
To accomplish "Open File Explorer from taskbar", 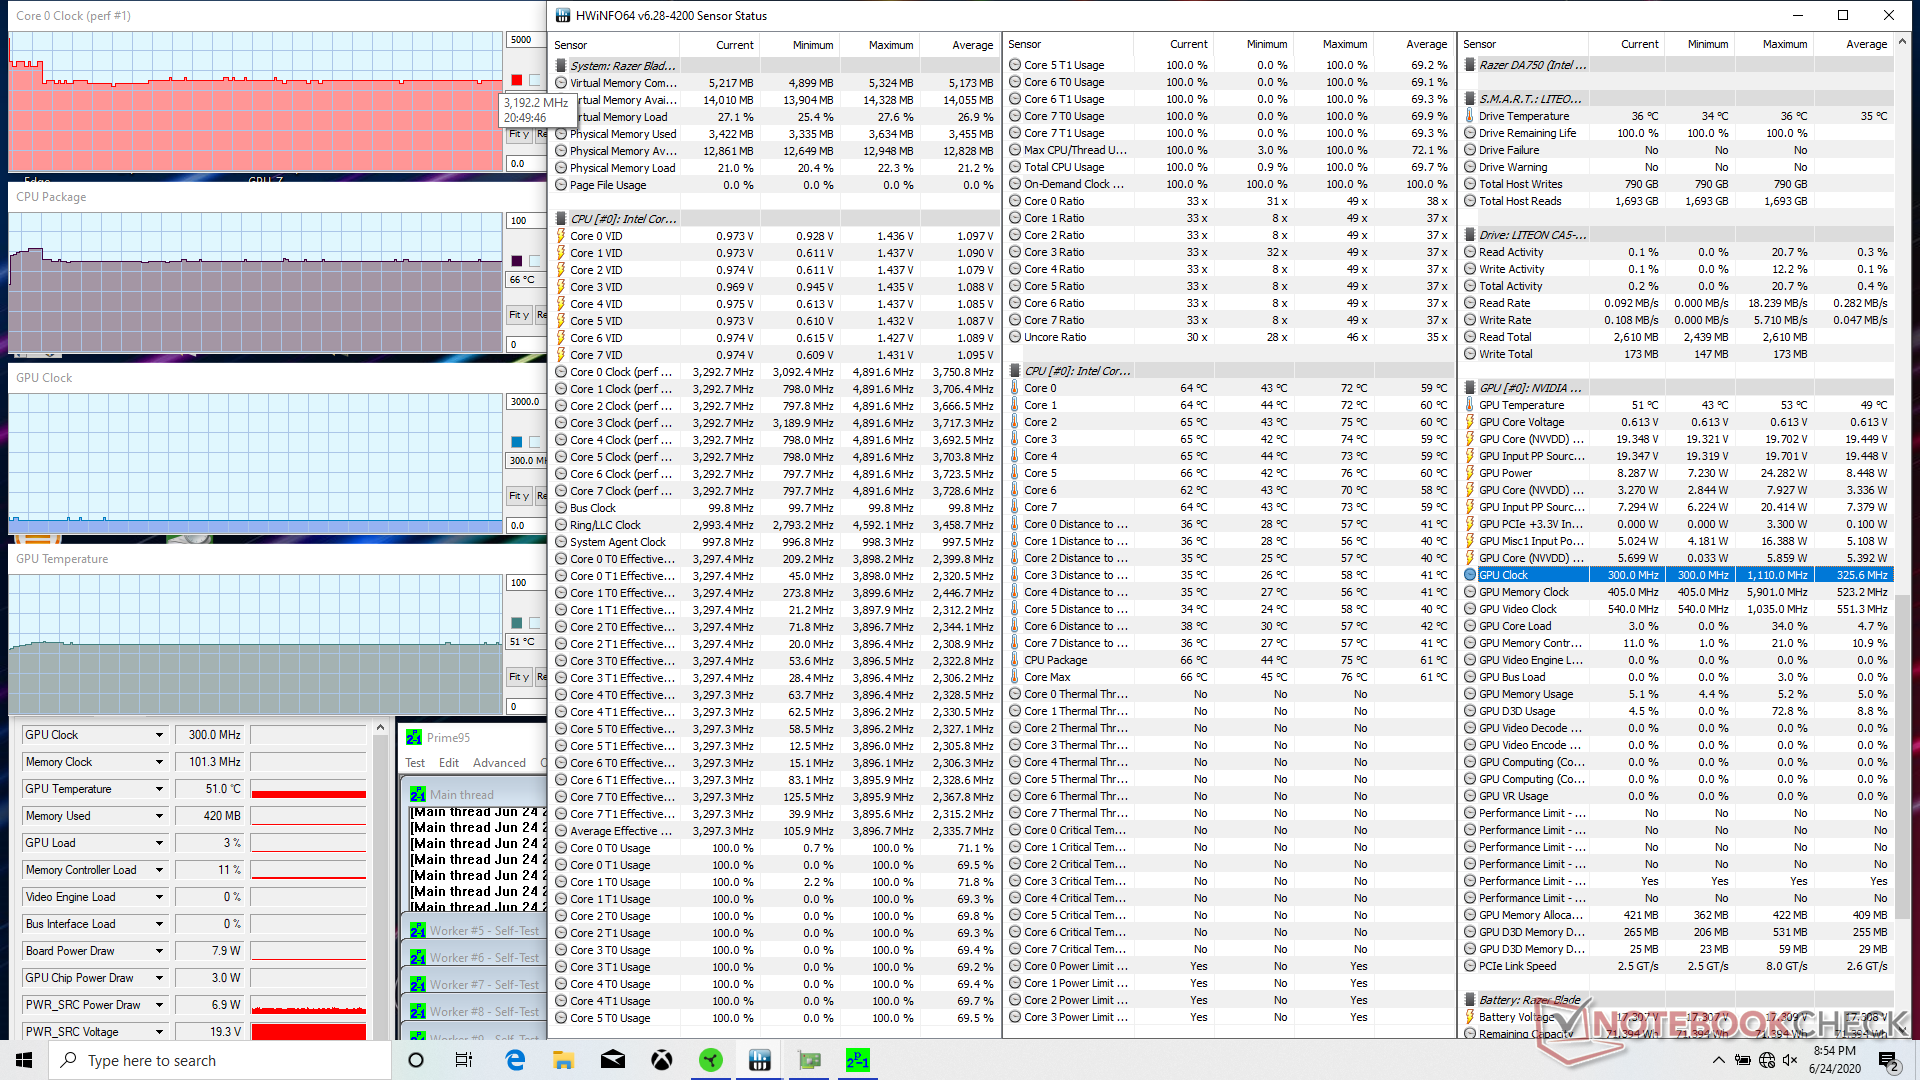I will (564, 1060).
